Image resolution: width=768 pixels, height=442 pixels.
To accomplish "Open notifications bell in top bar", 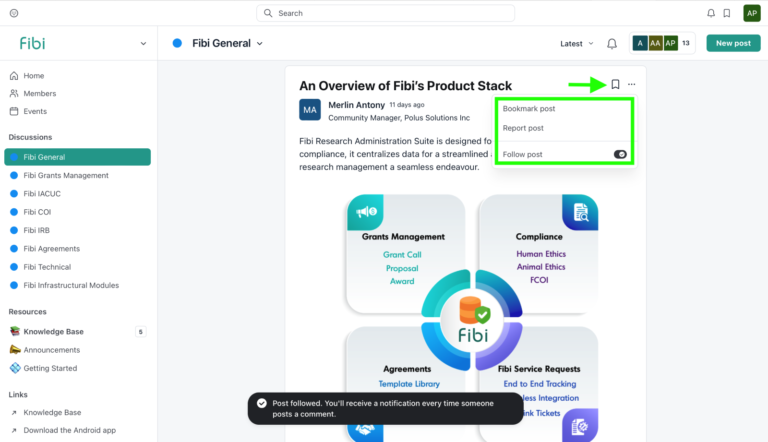I will (711, 13).
